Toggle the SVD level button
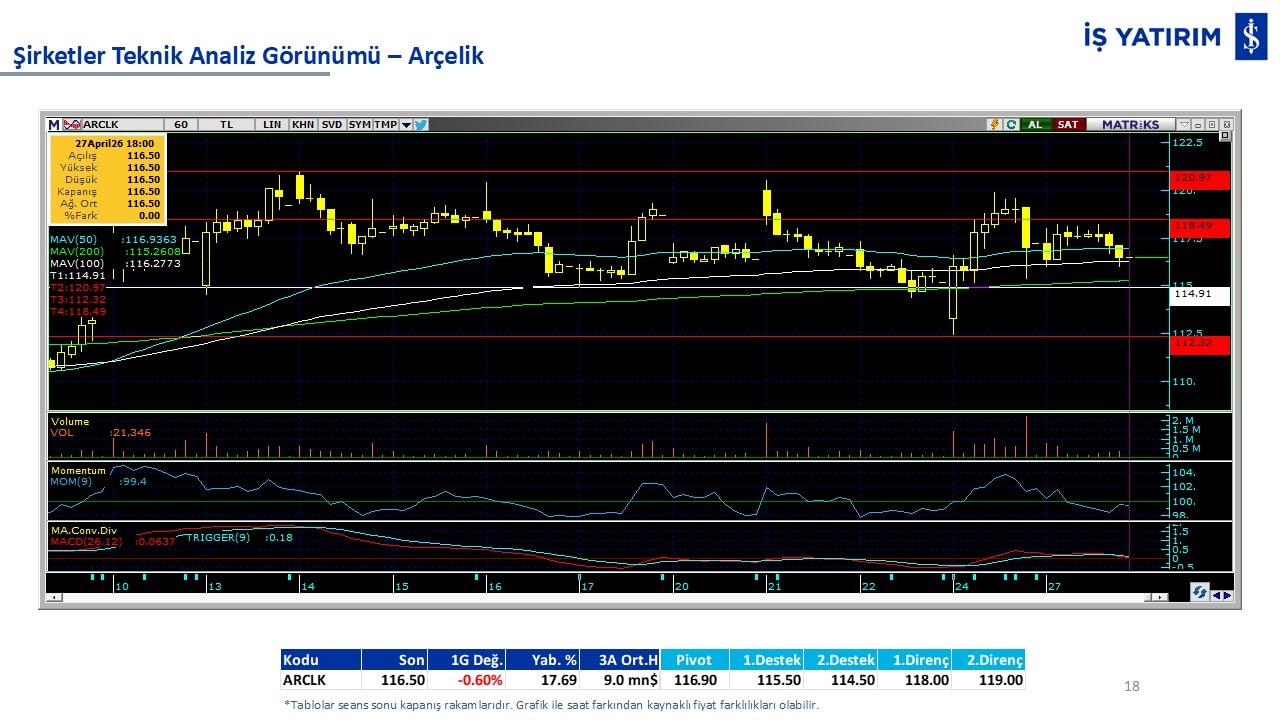The height and width of the screenshot is (720, 1280). coord(332,125)
